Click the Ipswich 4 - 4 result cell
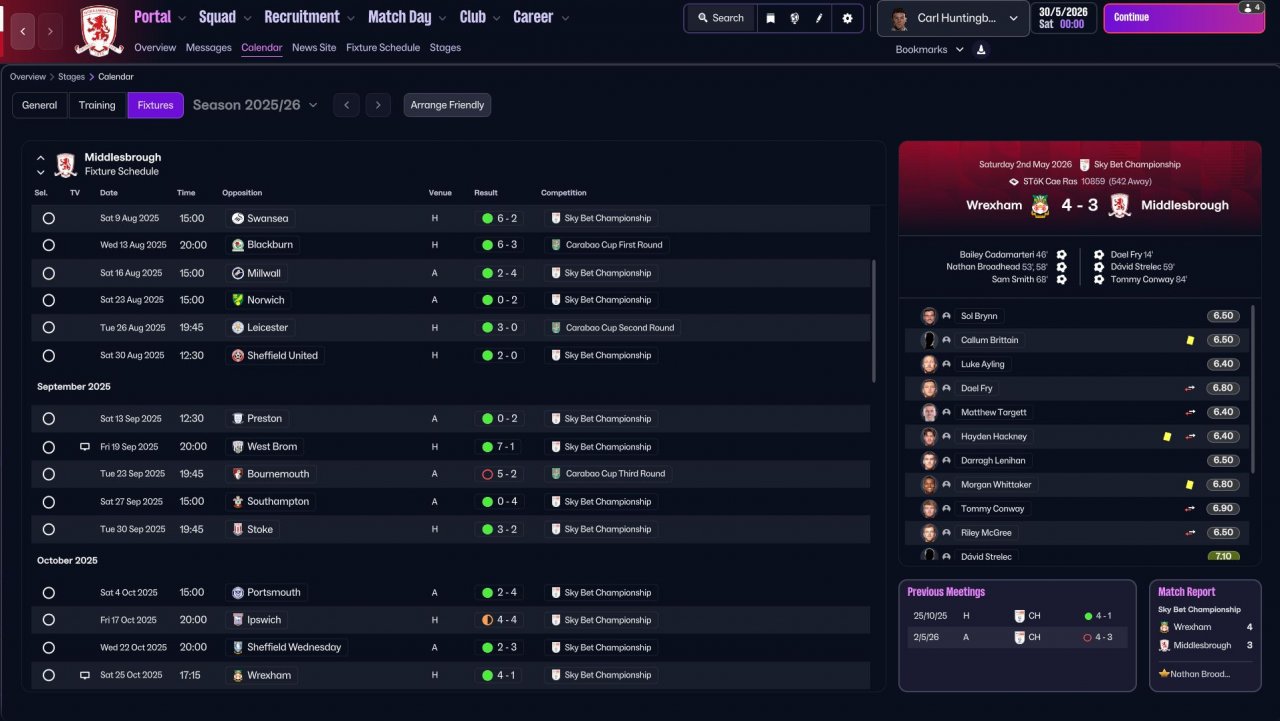The height and width of the screenshot is (721, 1280). coord(498,620)
